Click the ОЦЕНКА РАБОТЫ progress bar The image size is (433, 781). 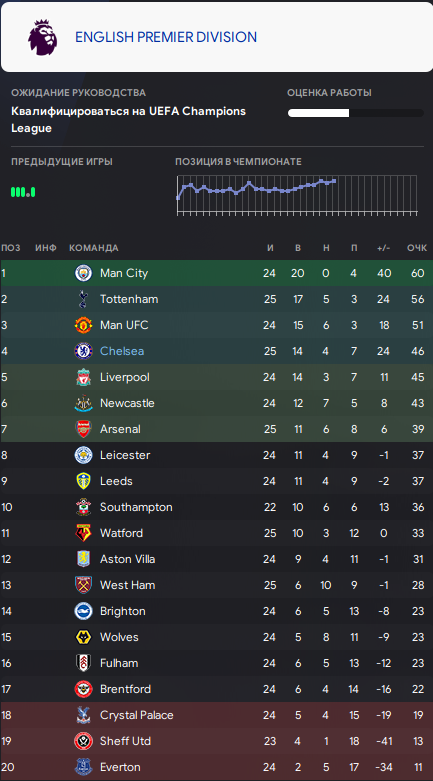(x=356, y=113)
